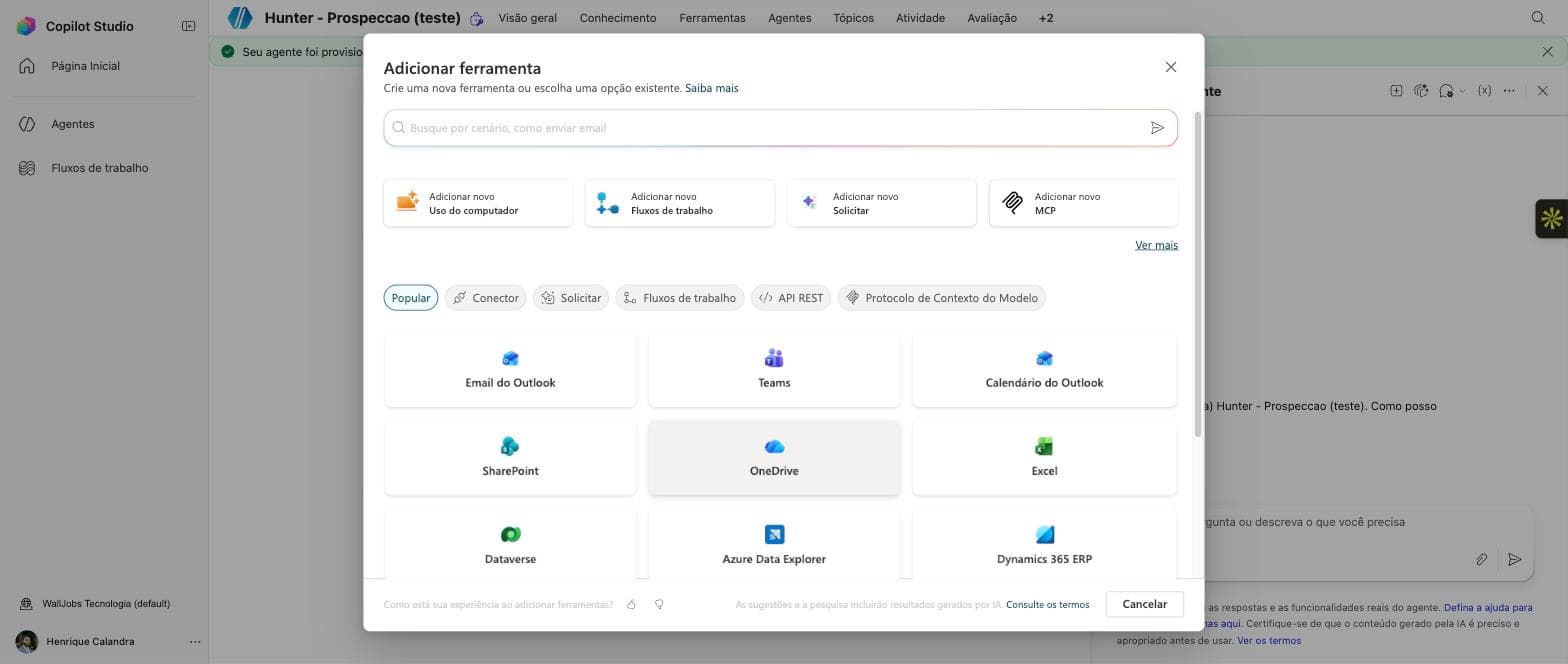Image resolution: width=1568 pixels, height=664 pixels.
Task: Open Página Inicial home icon
Action: click(27, 66)
